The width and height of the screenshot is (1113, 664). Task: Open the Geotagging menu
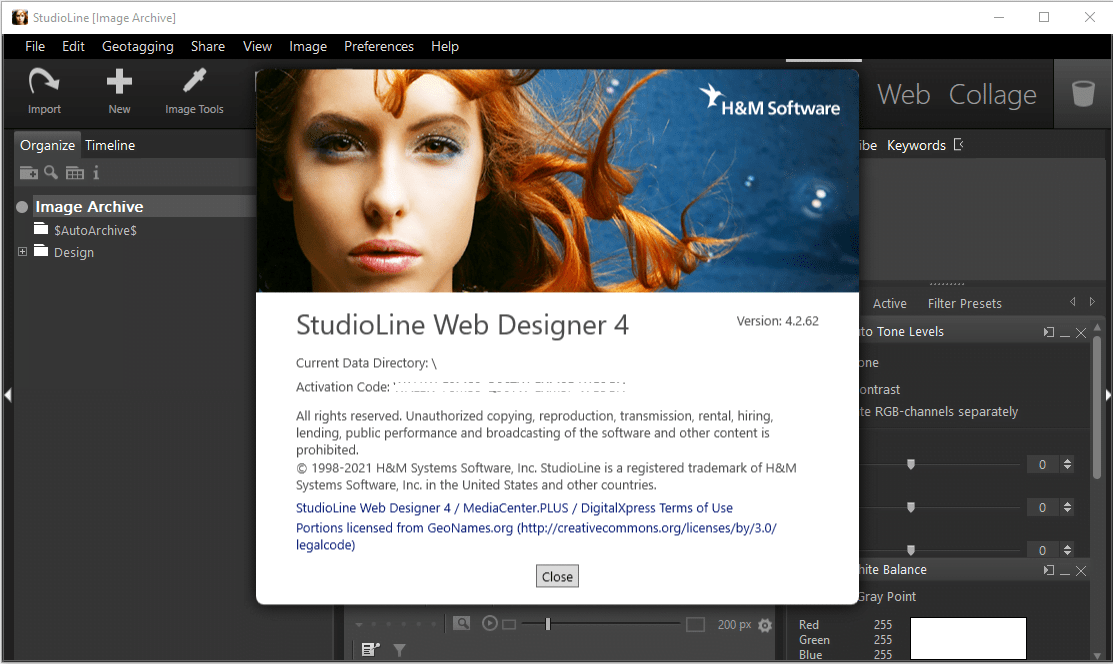tap(137, 46)
